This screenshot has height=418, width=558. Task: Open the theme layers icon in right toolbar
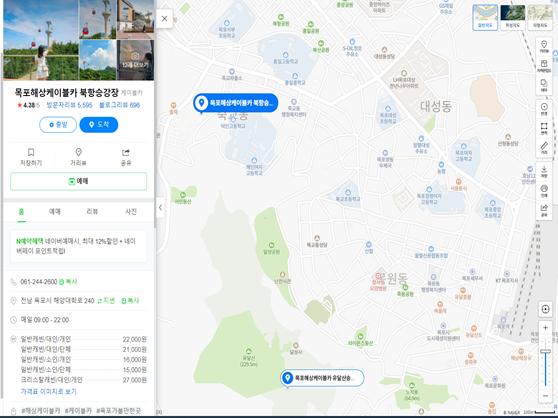pyautogui.click(x=544, y=85)
